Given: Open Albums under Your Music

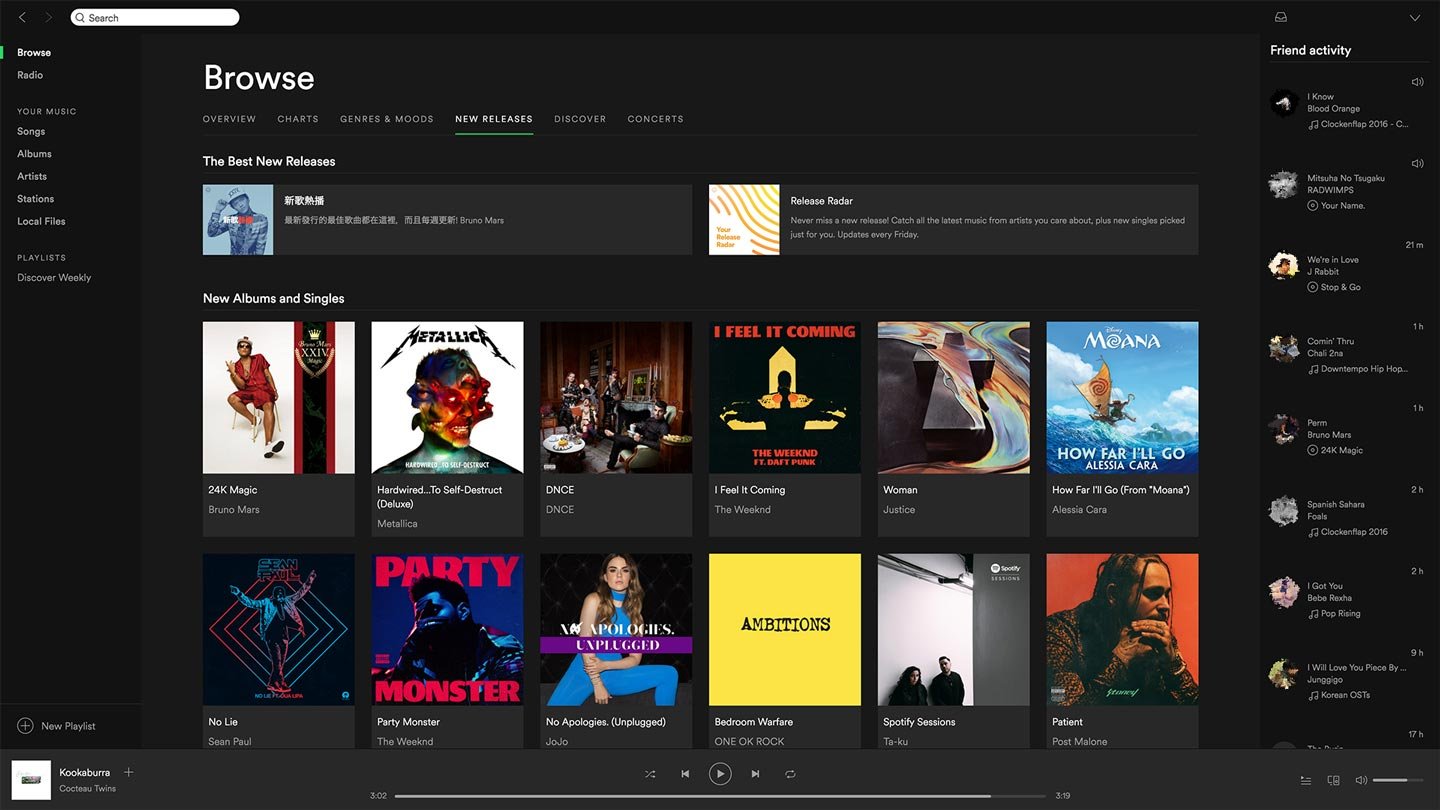Looking at the screenshot, I should [34, 154].
